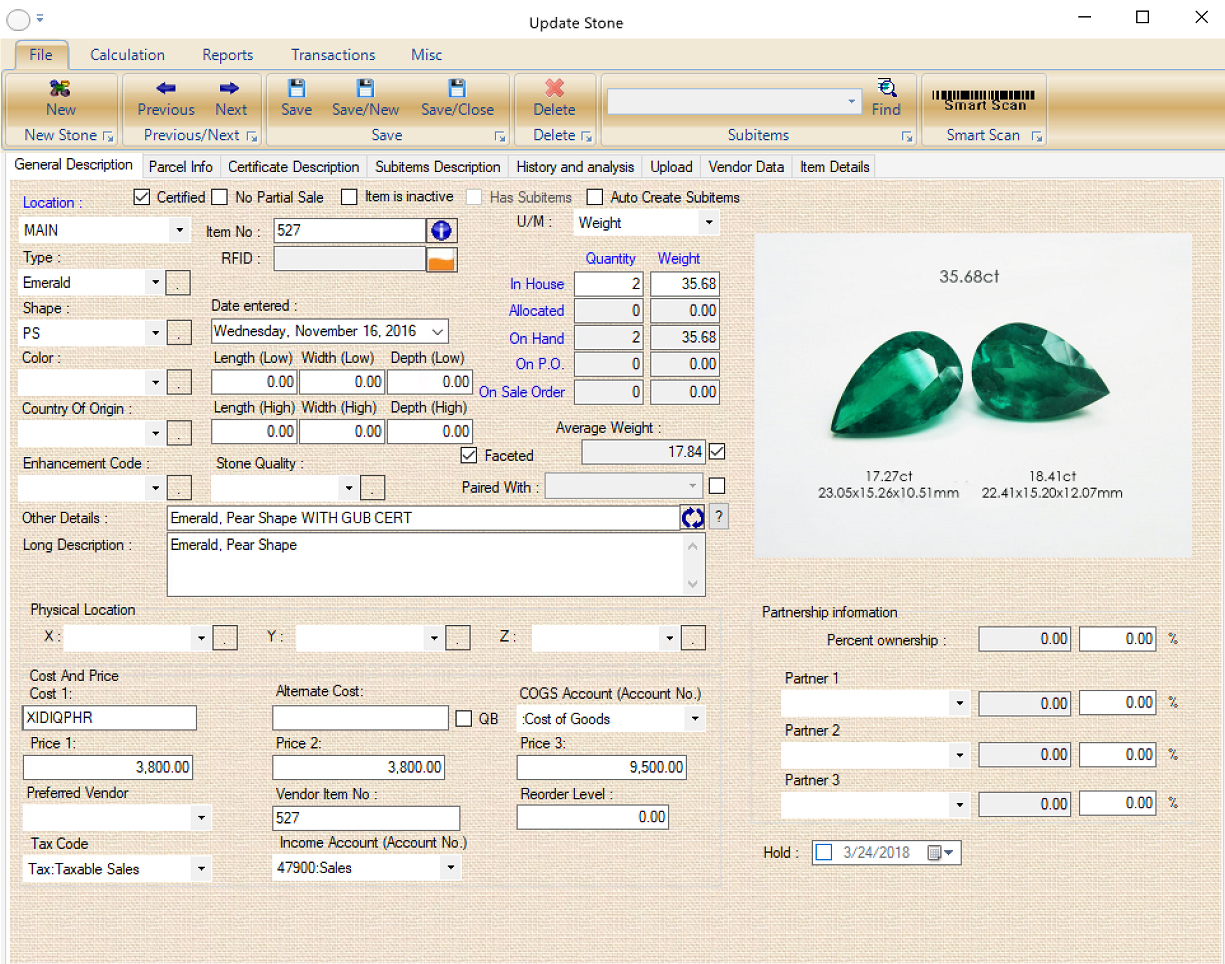Click the ? help button by Other Details
The height and width of the screenshot is (964, 1225).
718,517
